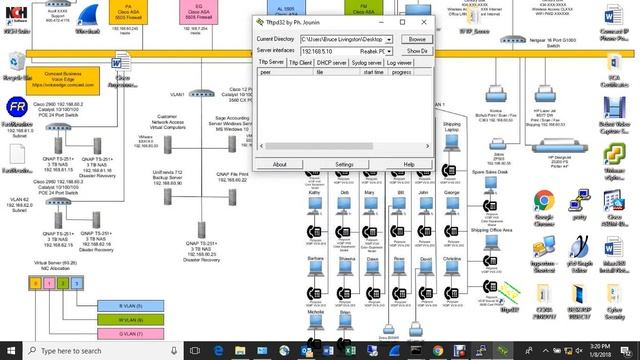Expand the Server interfaces dropdown
This screenshot has height=360, width=640.
[x=389, y=51]
